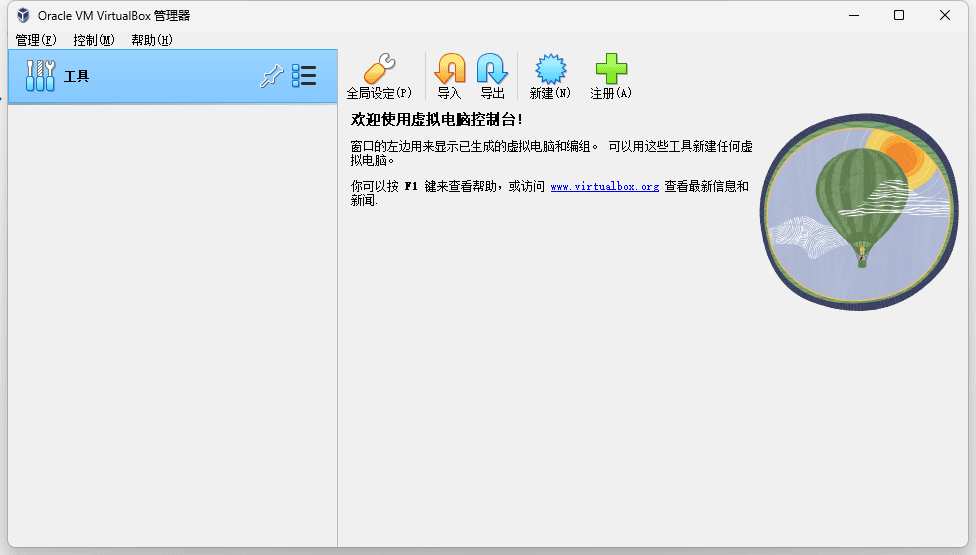Viewport: 976px width, 555px height.
Task: Minimize the VirtualBox manager window
Action: (x=853, y=15)
